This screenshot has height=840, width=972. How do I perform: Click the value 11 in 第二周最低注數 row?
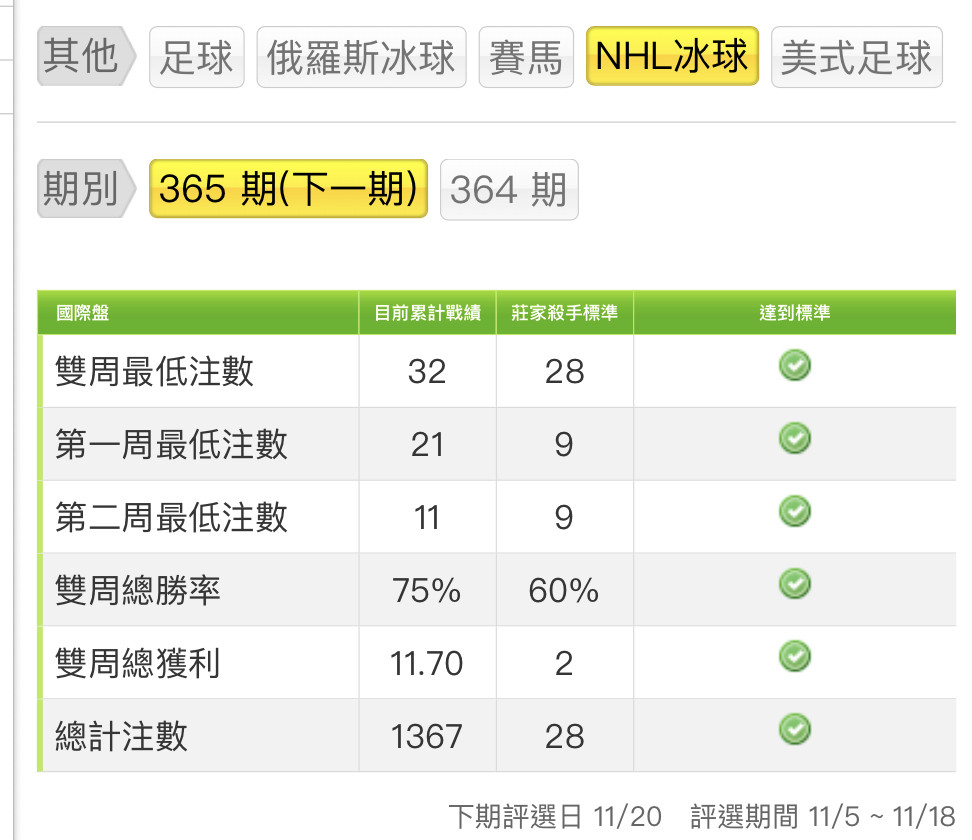point(427,518)
